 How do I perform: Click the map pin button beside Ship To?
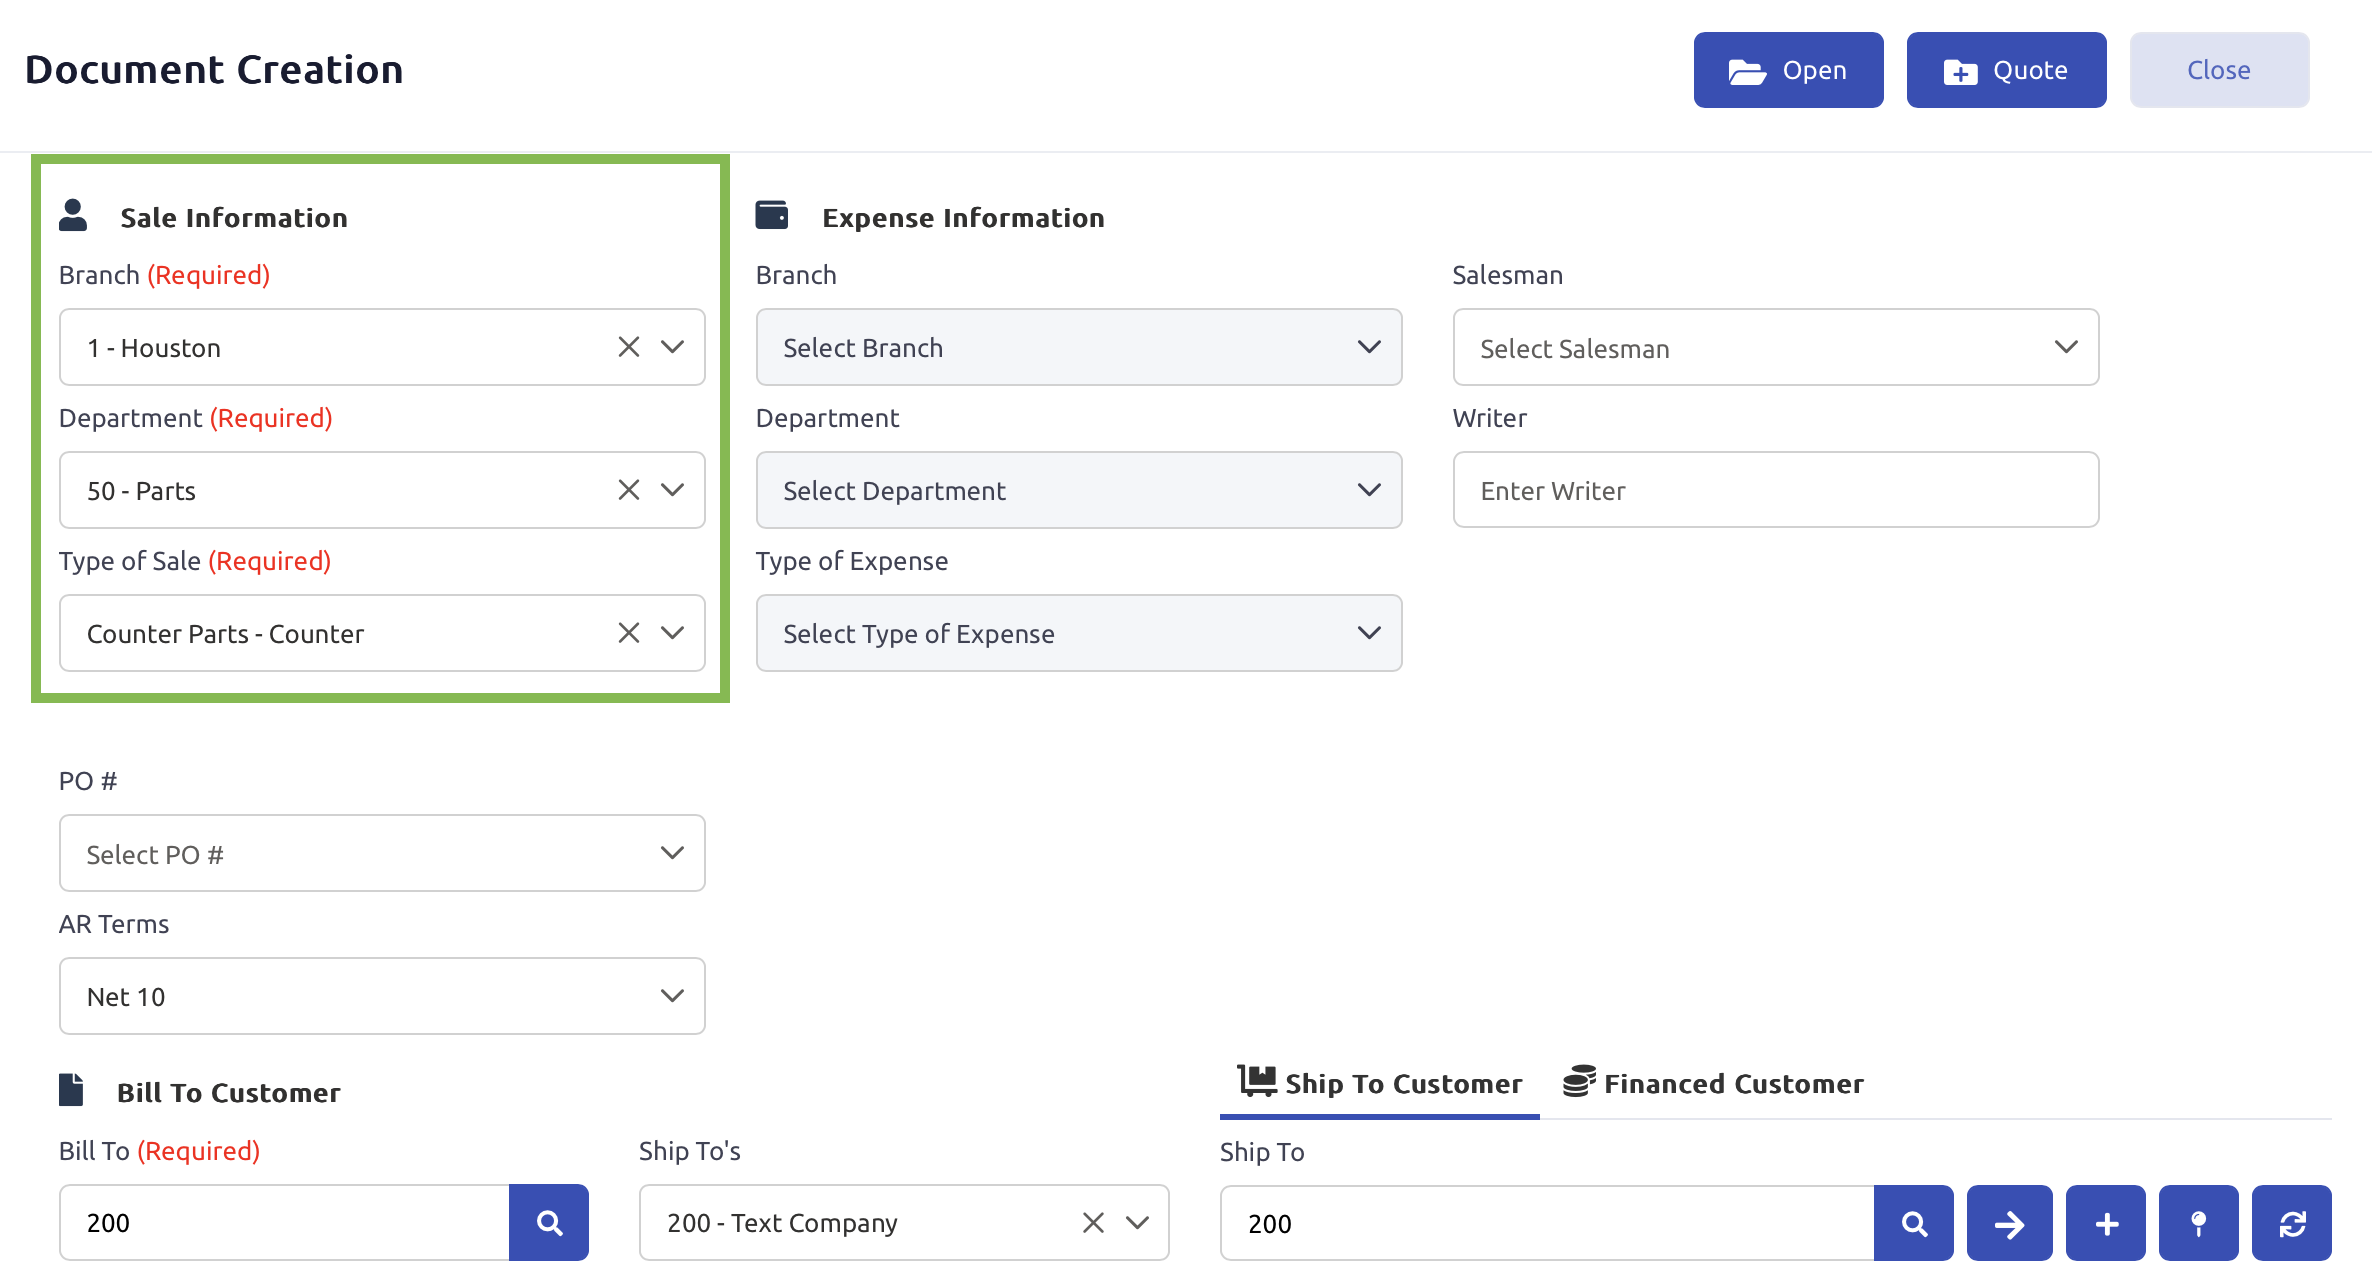[2198, 1223]
